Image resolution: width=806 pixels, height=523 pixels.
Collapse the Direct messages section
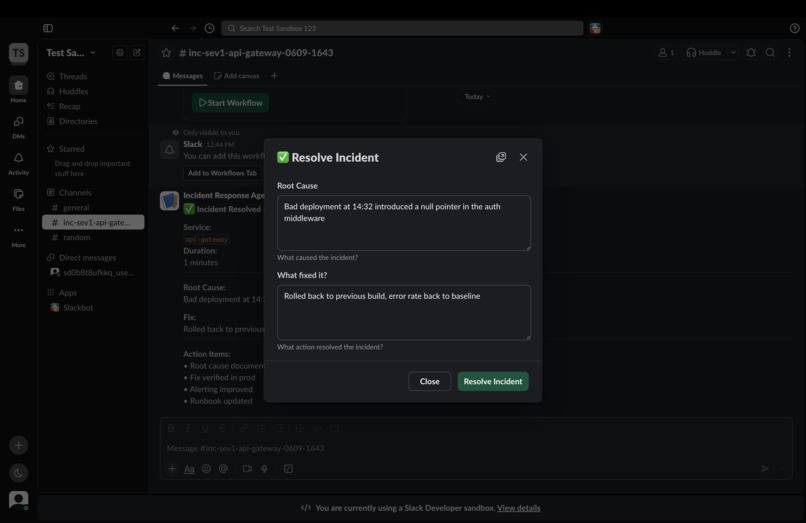click(x=87, y=257)
